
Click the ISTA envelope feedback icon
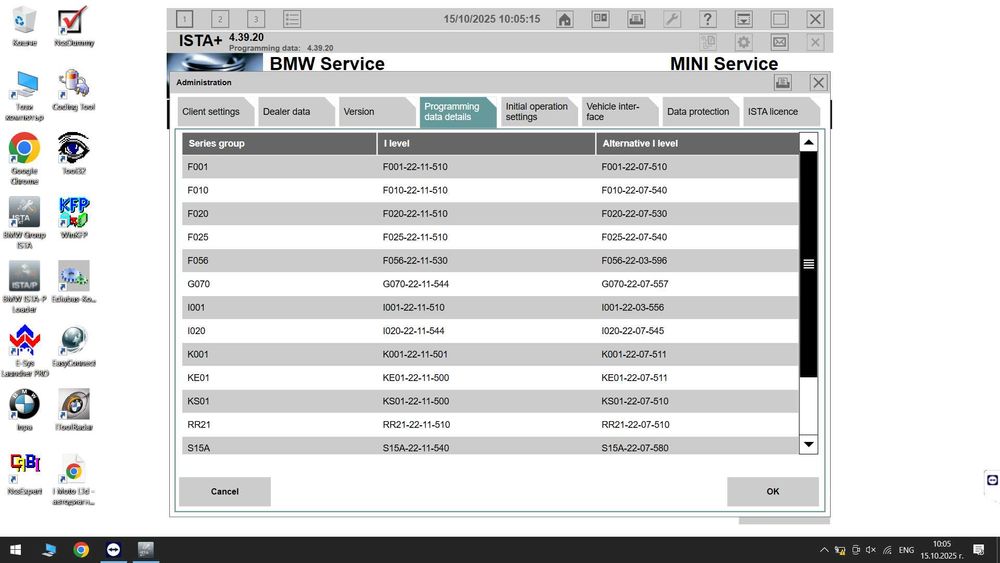(779, 43)
